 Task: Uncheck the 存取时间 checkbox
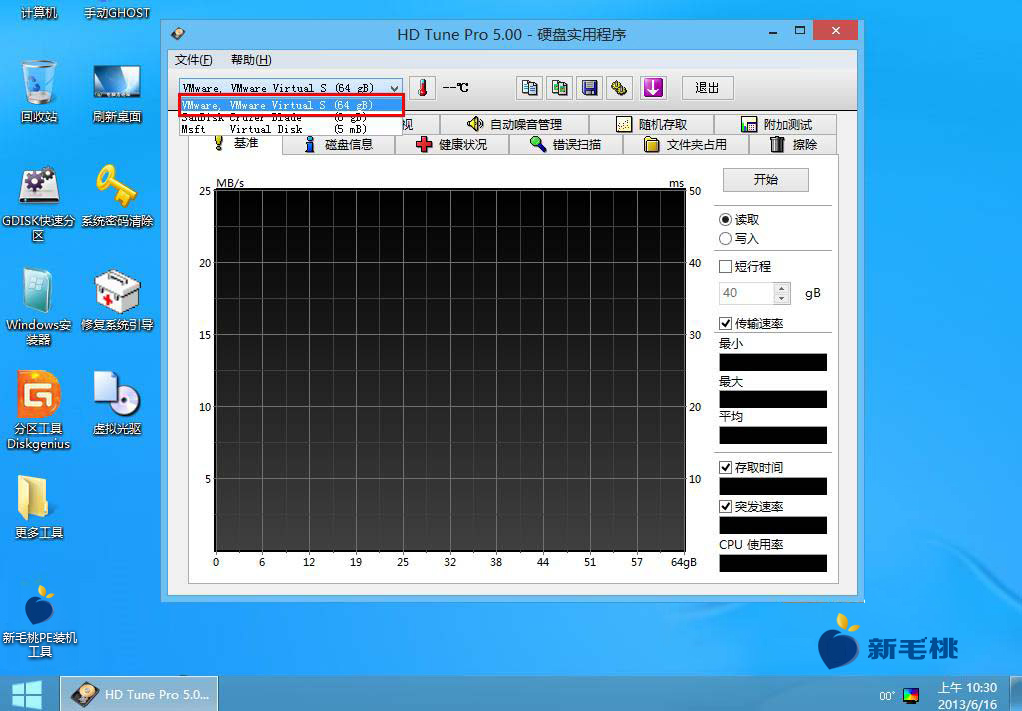tap(725, 467)
